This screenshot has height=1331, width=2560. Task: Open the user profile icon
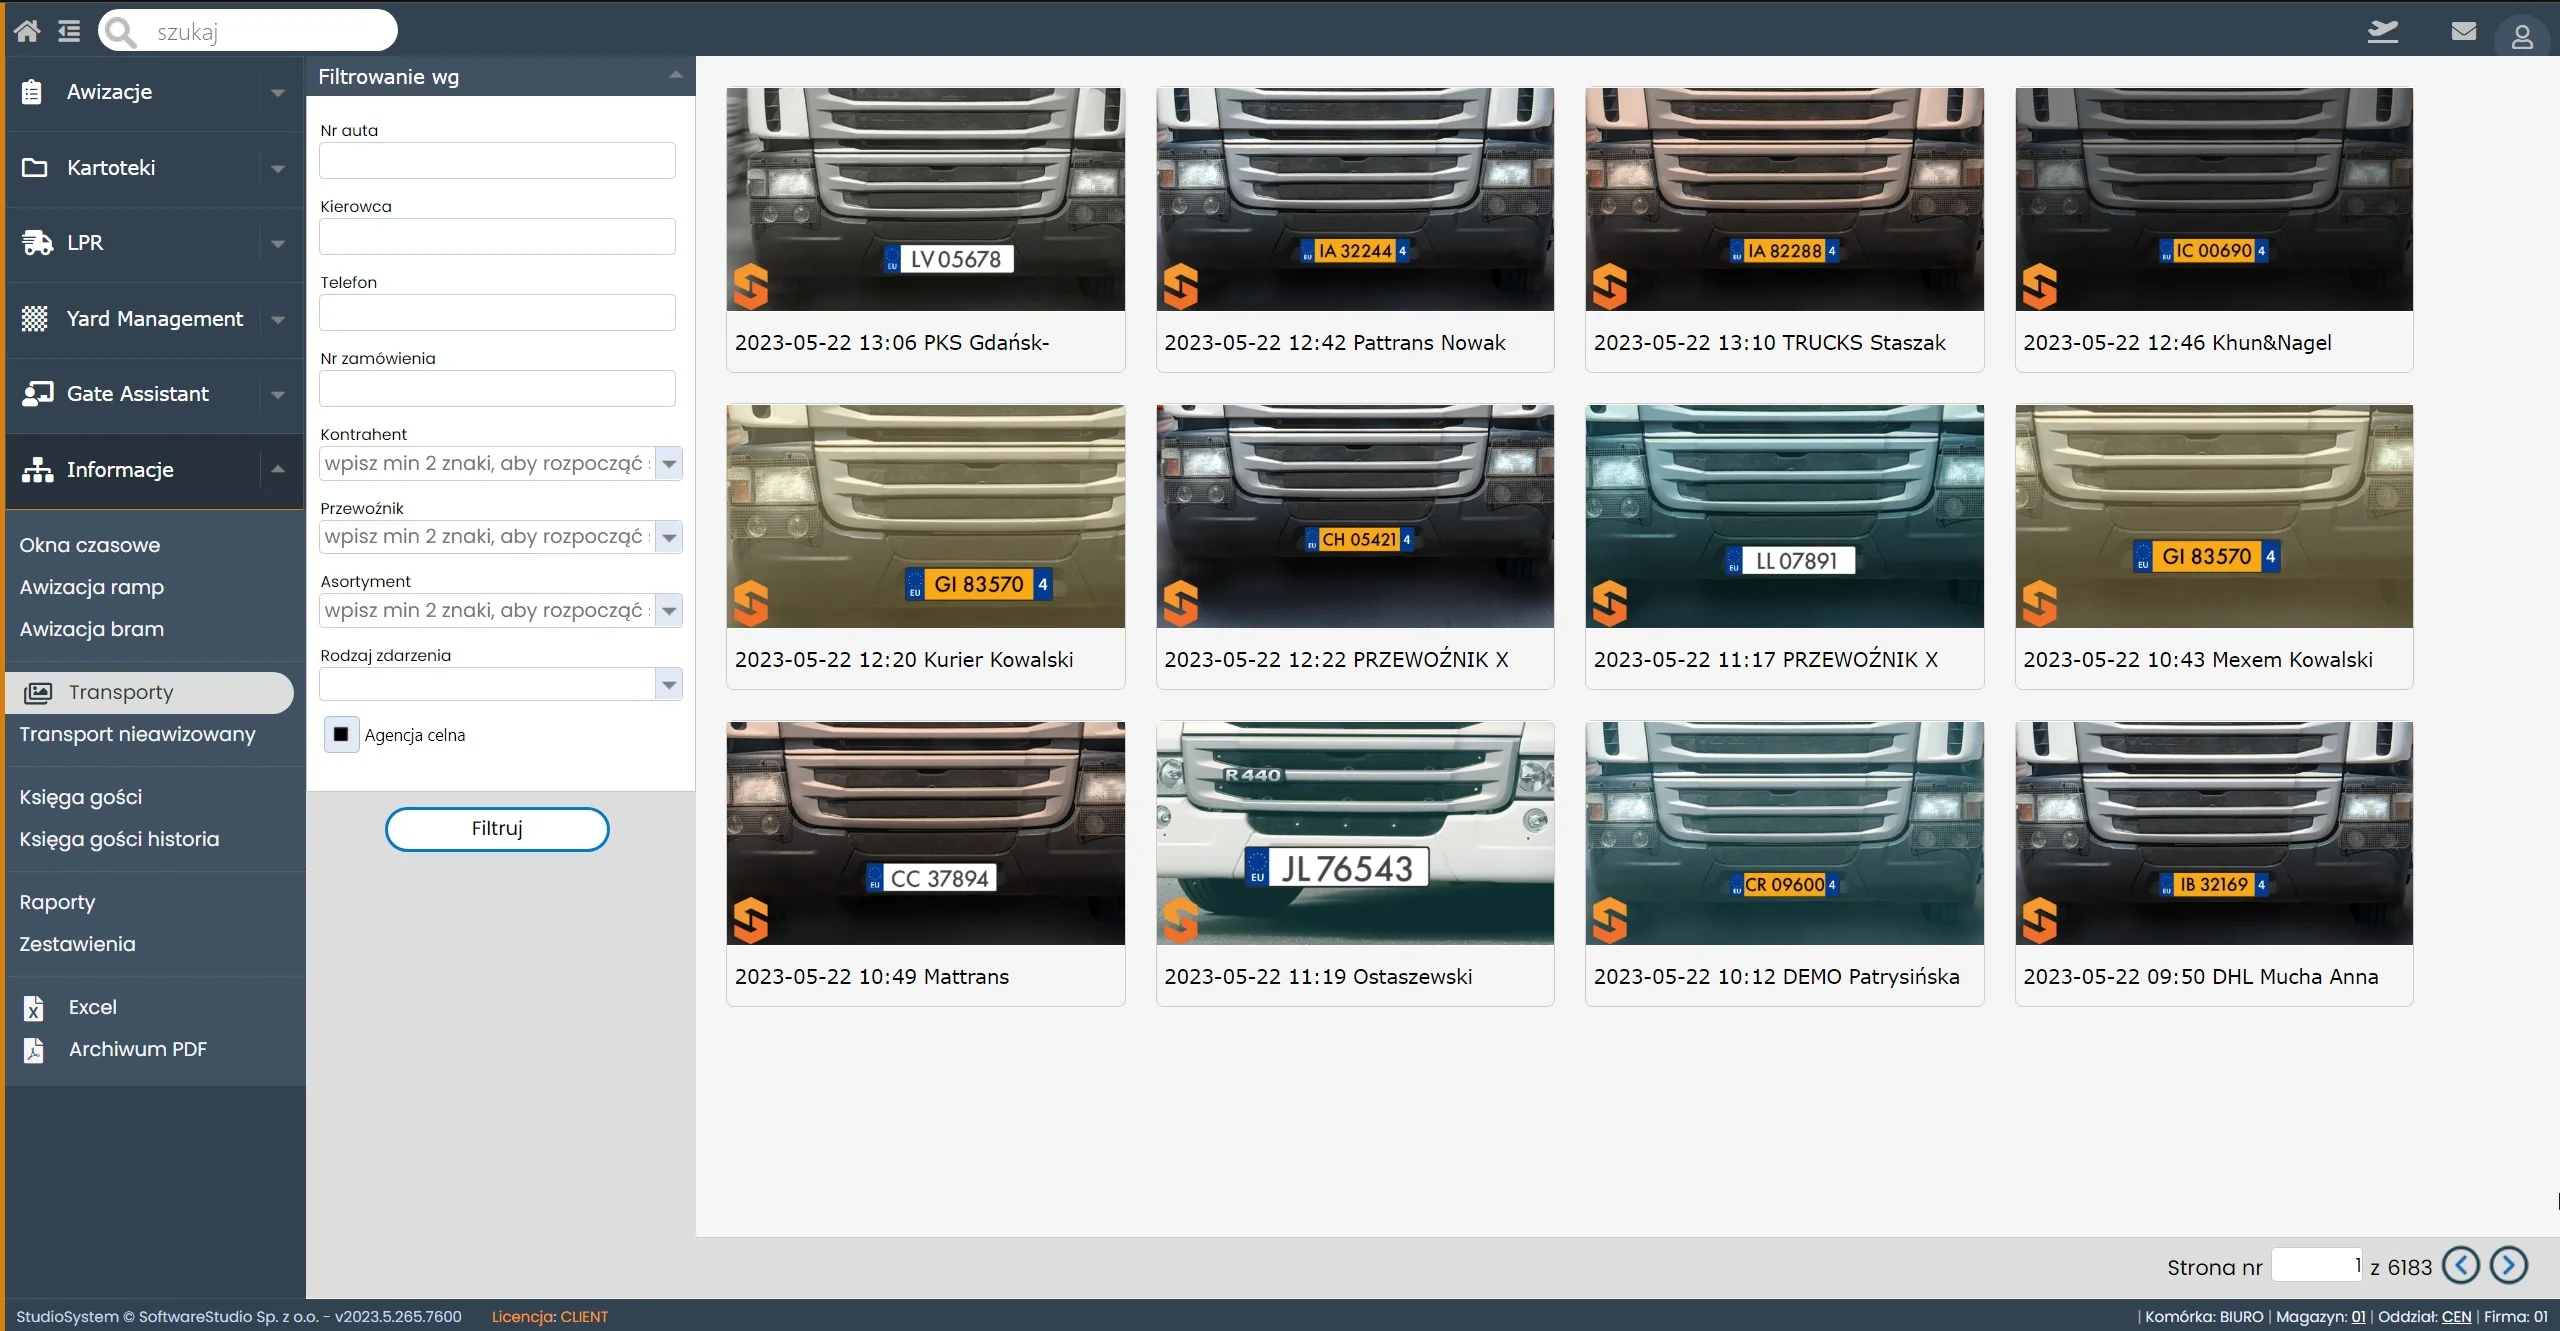coord(2521,37)
